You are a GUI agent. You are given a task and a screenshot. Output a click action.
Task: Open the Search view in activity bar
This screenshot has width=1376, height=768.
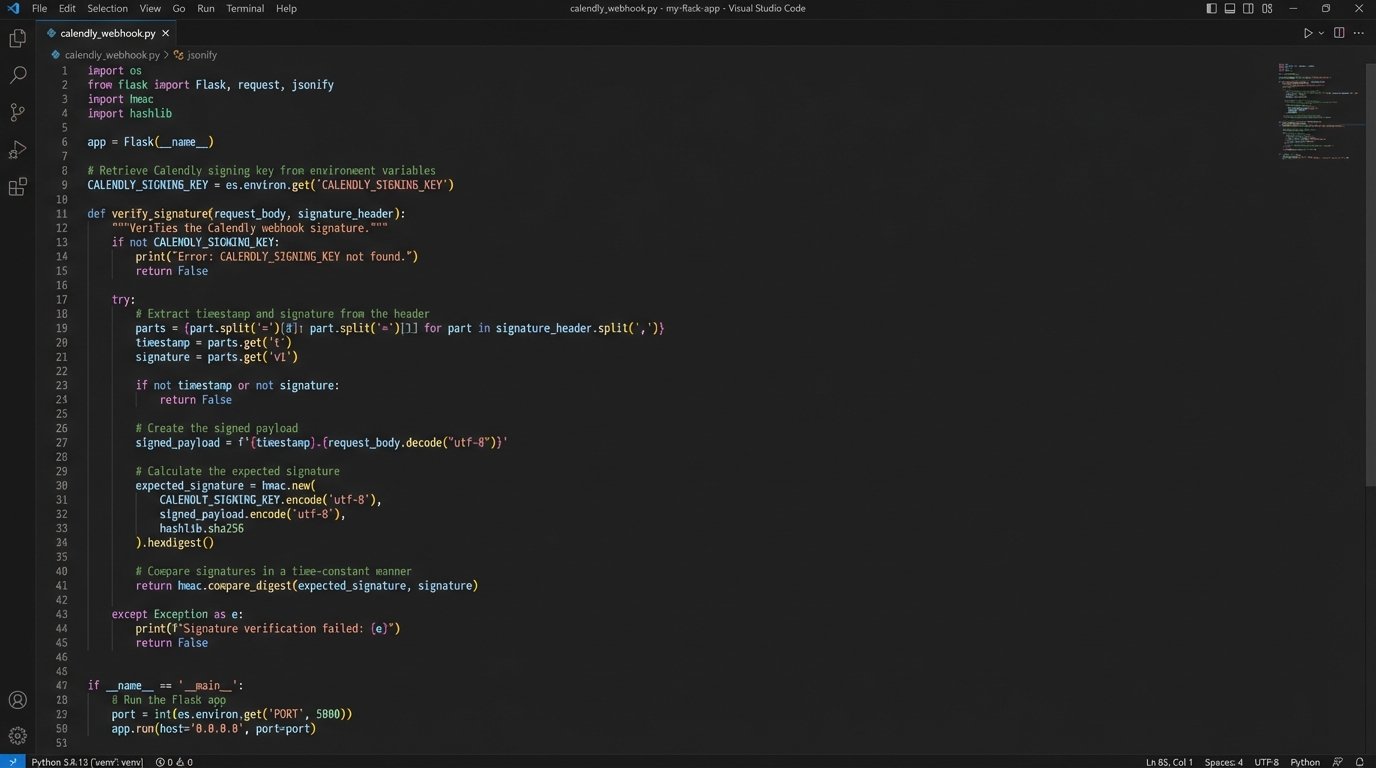pyautogui.click(x=17, y=75)
